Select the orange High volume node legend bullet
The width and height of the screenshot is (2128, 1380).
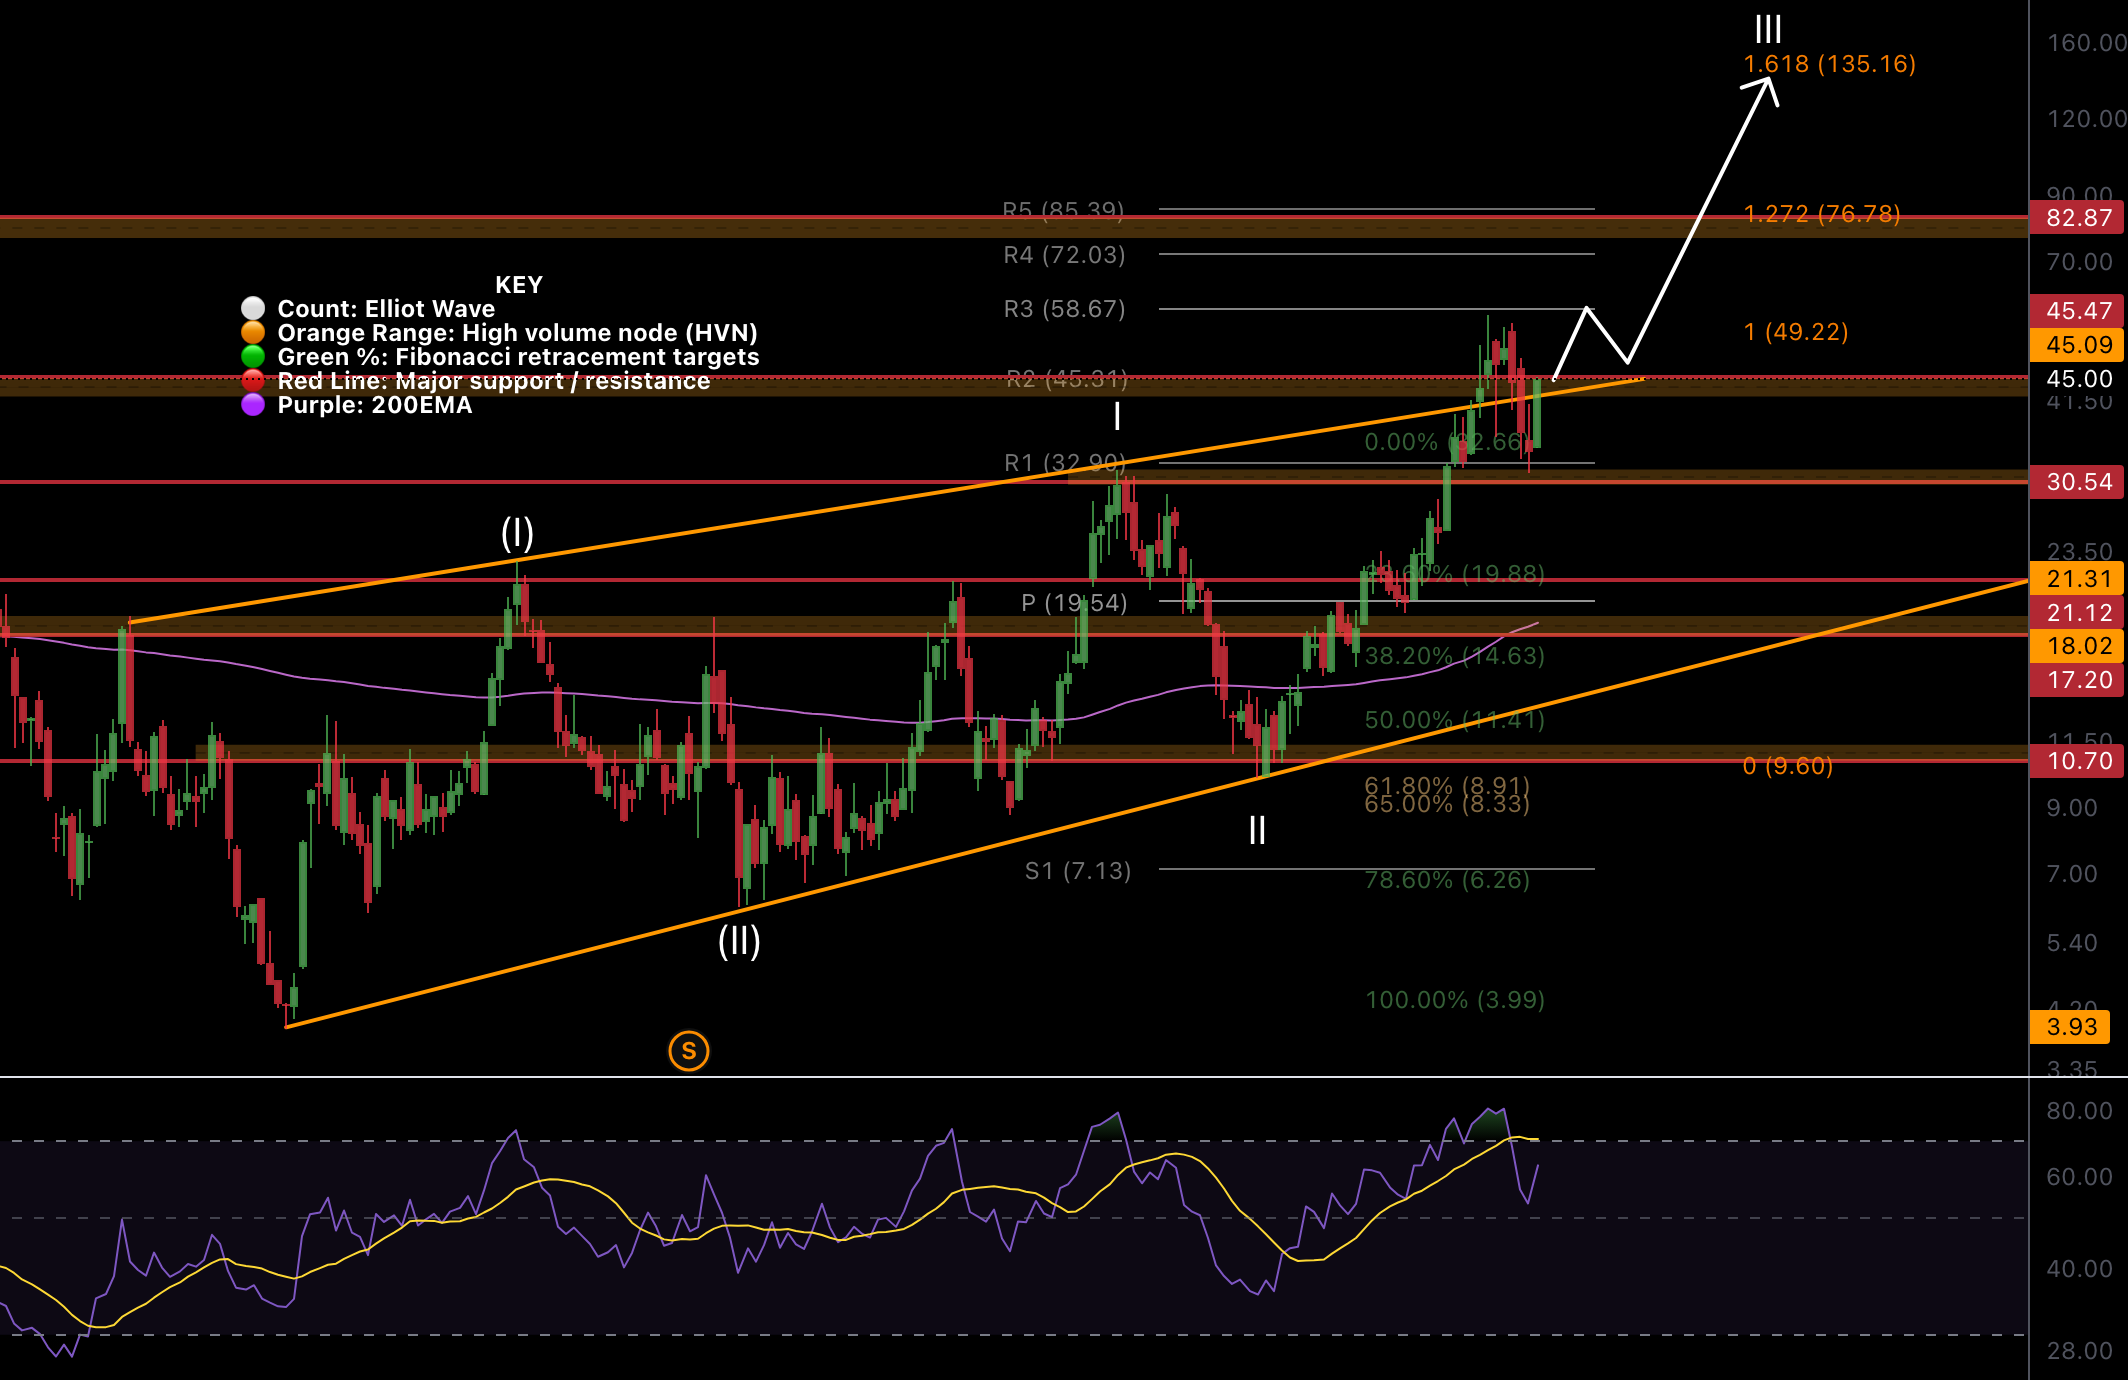coord(252,333)
